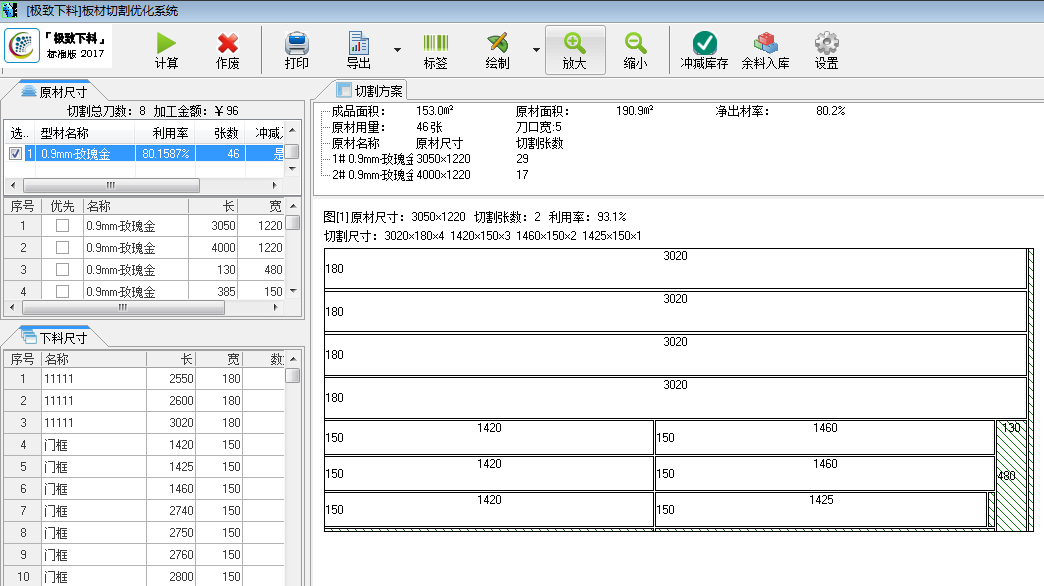This screenshot has height=586, width=1044.
Task: Open 设置 settings gear
Action: [826, 44]
